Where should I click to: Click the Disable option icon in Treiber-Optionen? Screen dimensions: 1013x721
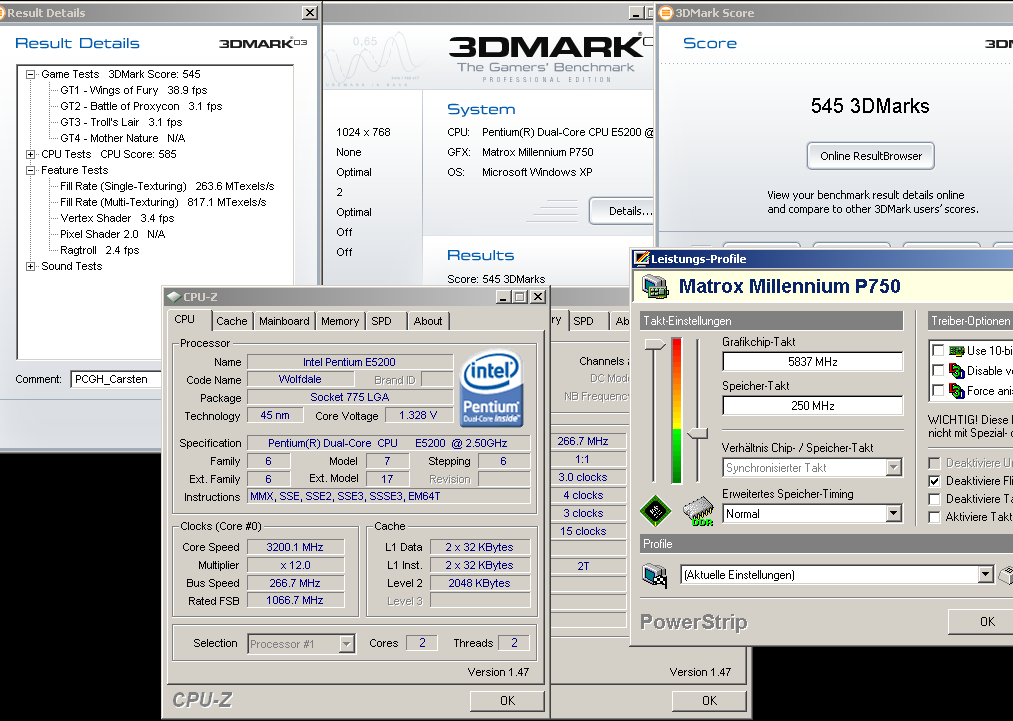(957, 371)
